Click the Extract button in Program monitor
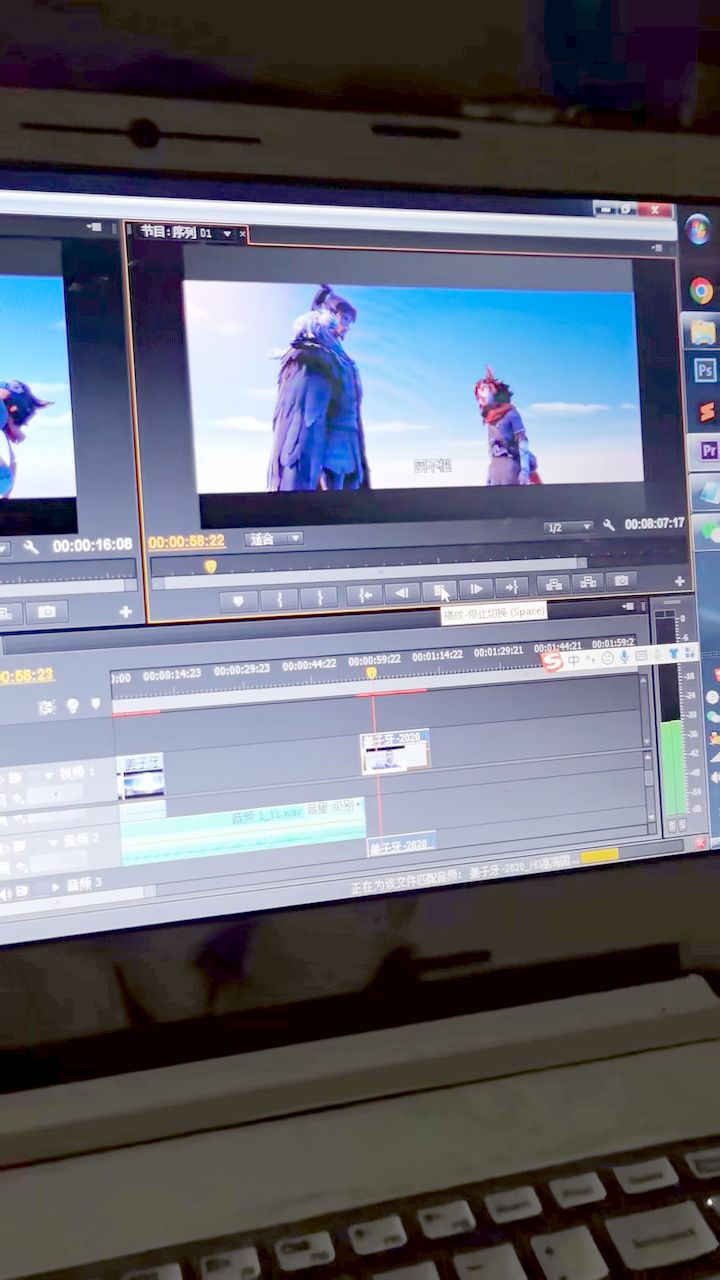Image resolution: width=720 pixels, height=1280 pixels. [586, 582]
